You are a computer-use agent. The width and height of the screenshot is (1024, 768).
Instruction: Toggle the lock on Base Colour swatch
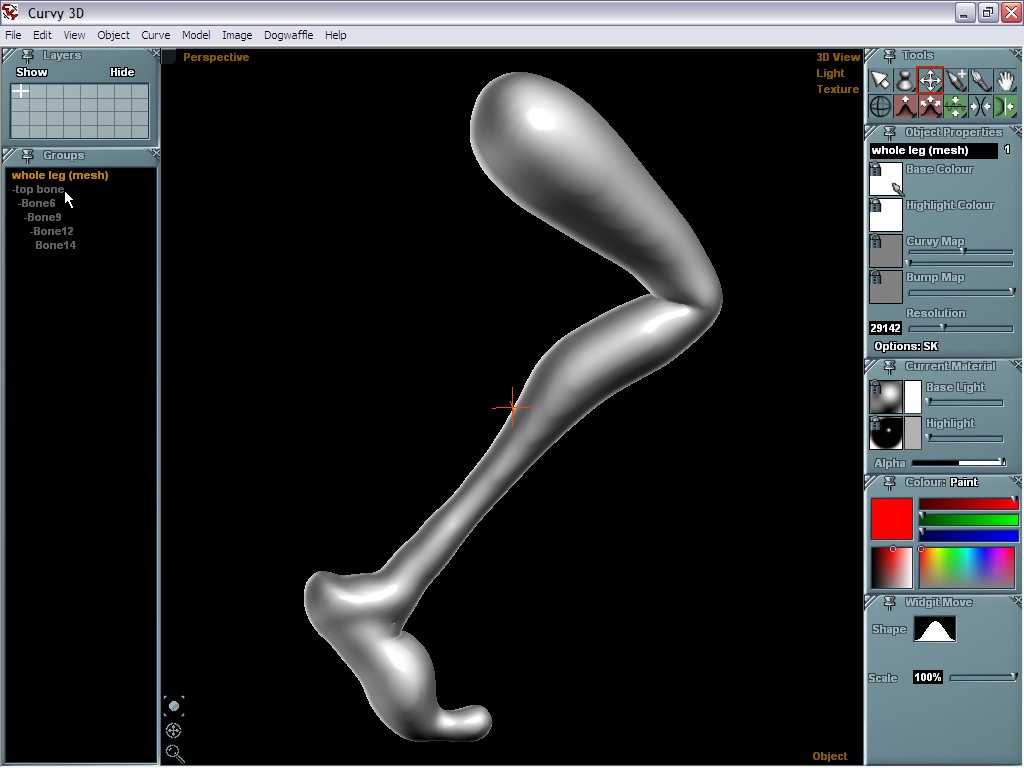[876, 169]
